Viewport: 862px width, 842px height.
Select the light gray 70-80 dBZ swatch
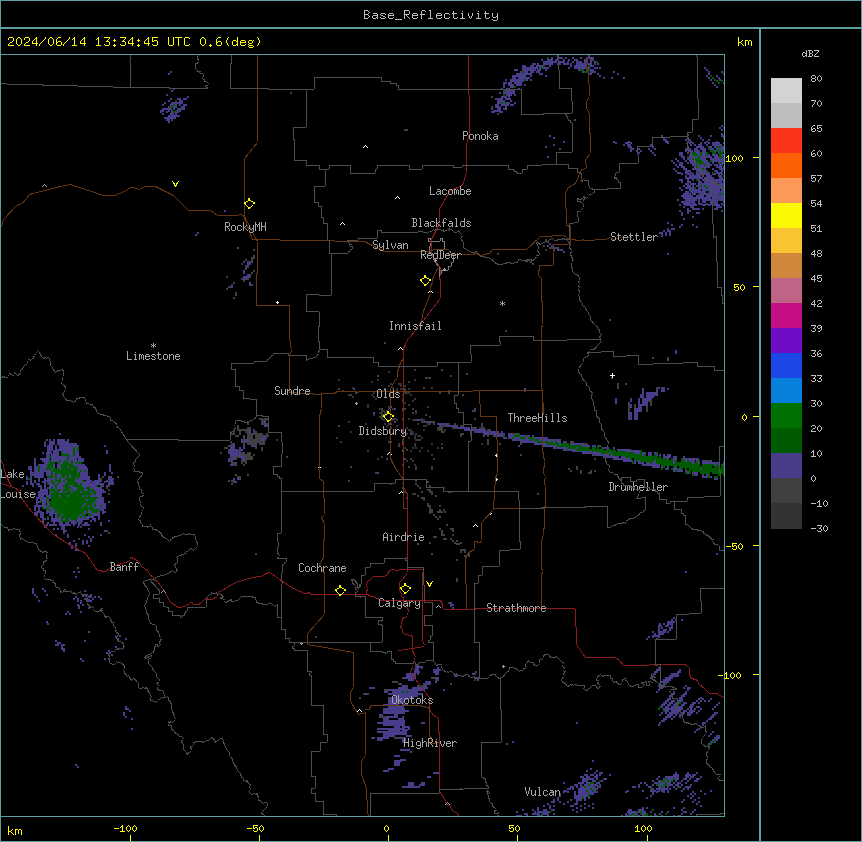tap(786, 91)
